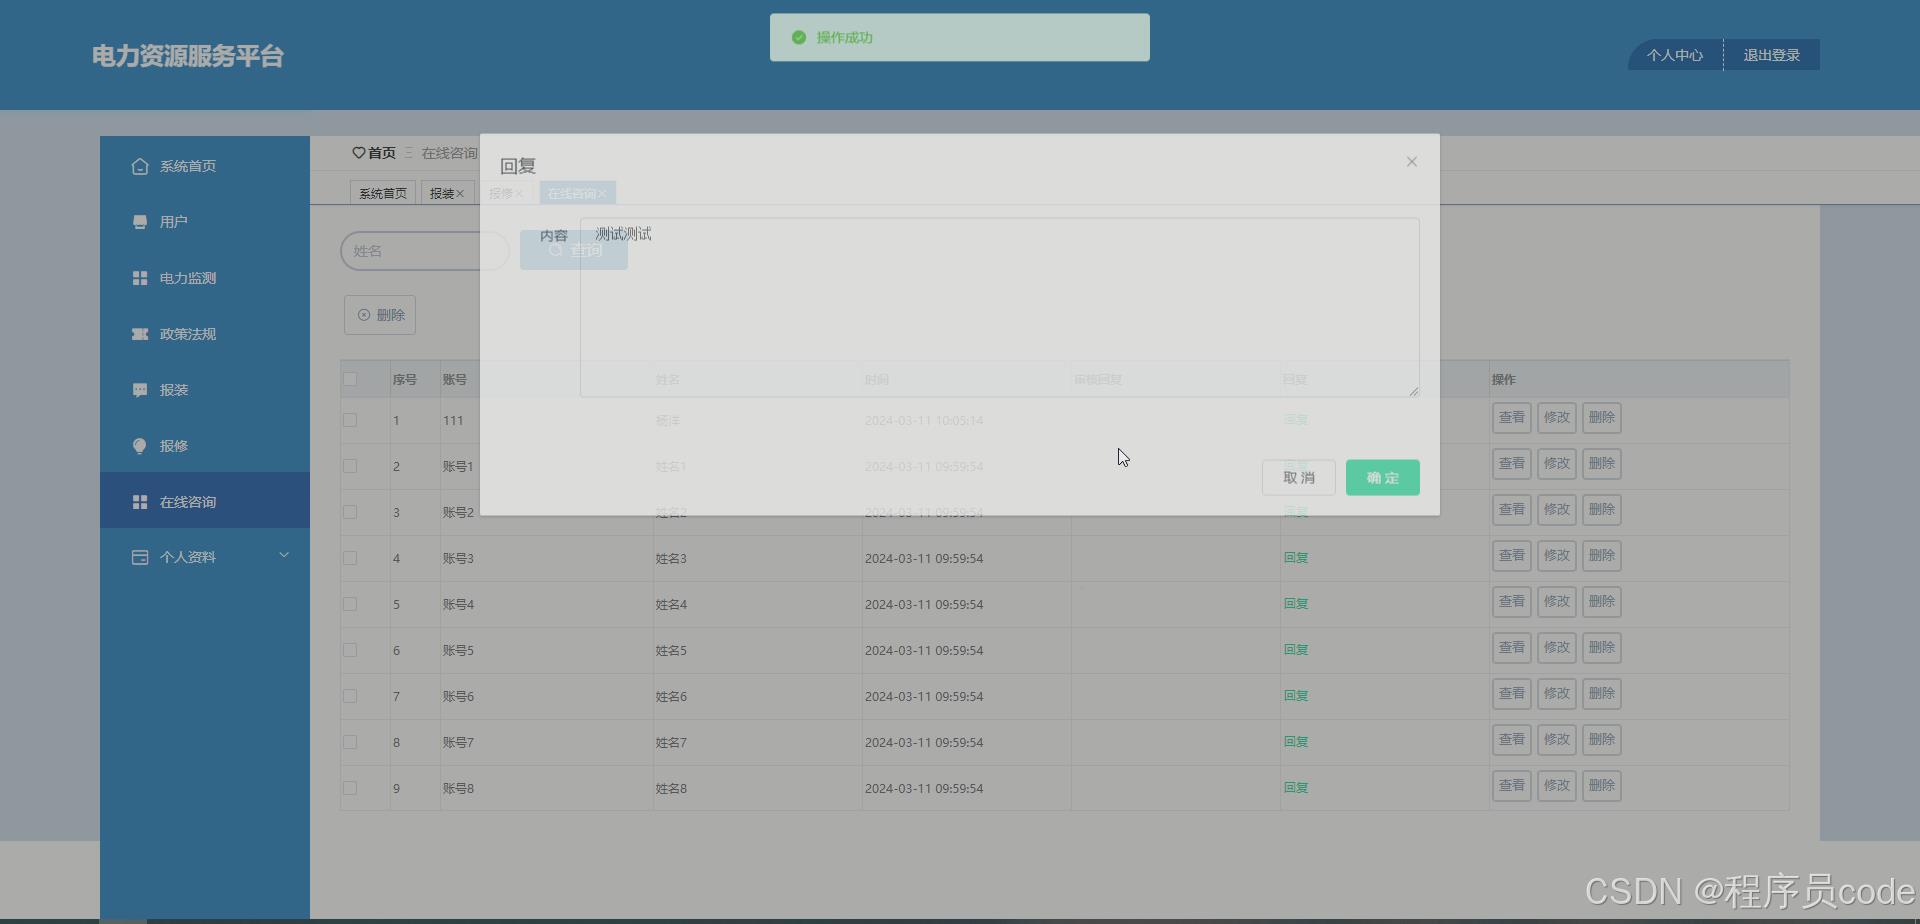Open 电力监测 via its grid icon
The image size is (1920, 924).
[140, 277]
